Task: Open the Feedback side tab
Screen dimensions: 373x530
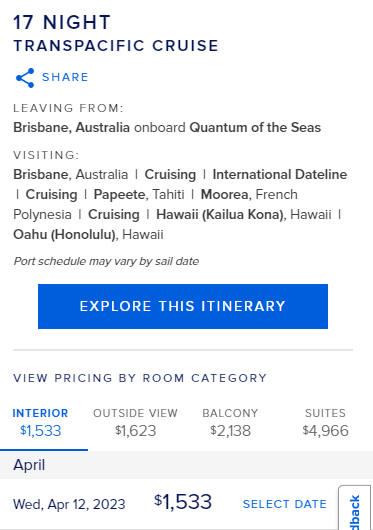Action: coord(354,508)
